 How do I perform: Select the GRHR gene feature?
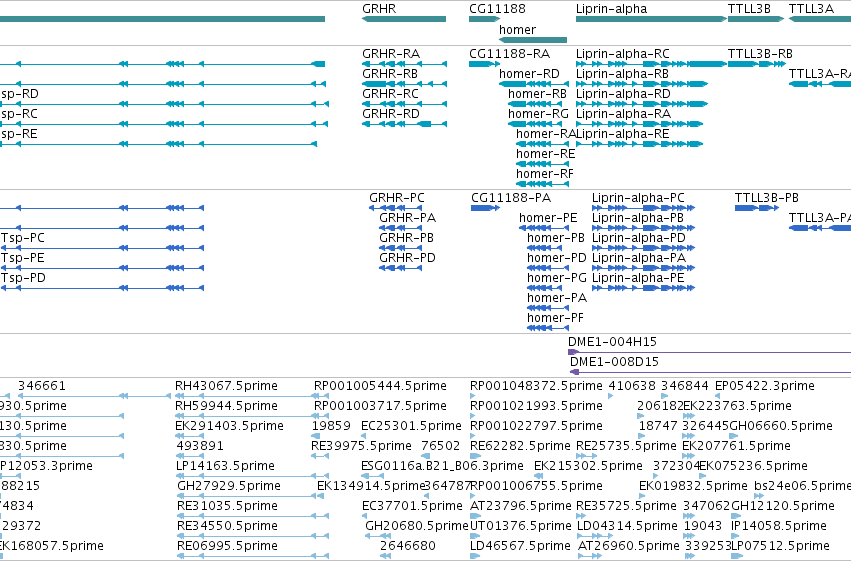[x=404, y=19]
